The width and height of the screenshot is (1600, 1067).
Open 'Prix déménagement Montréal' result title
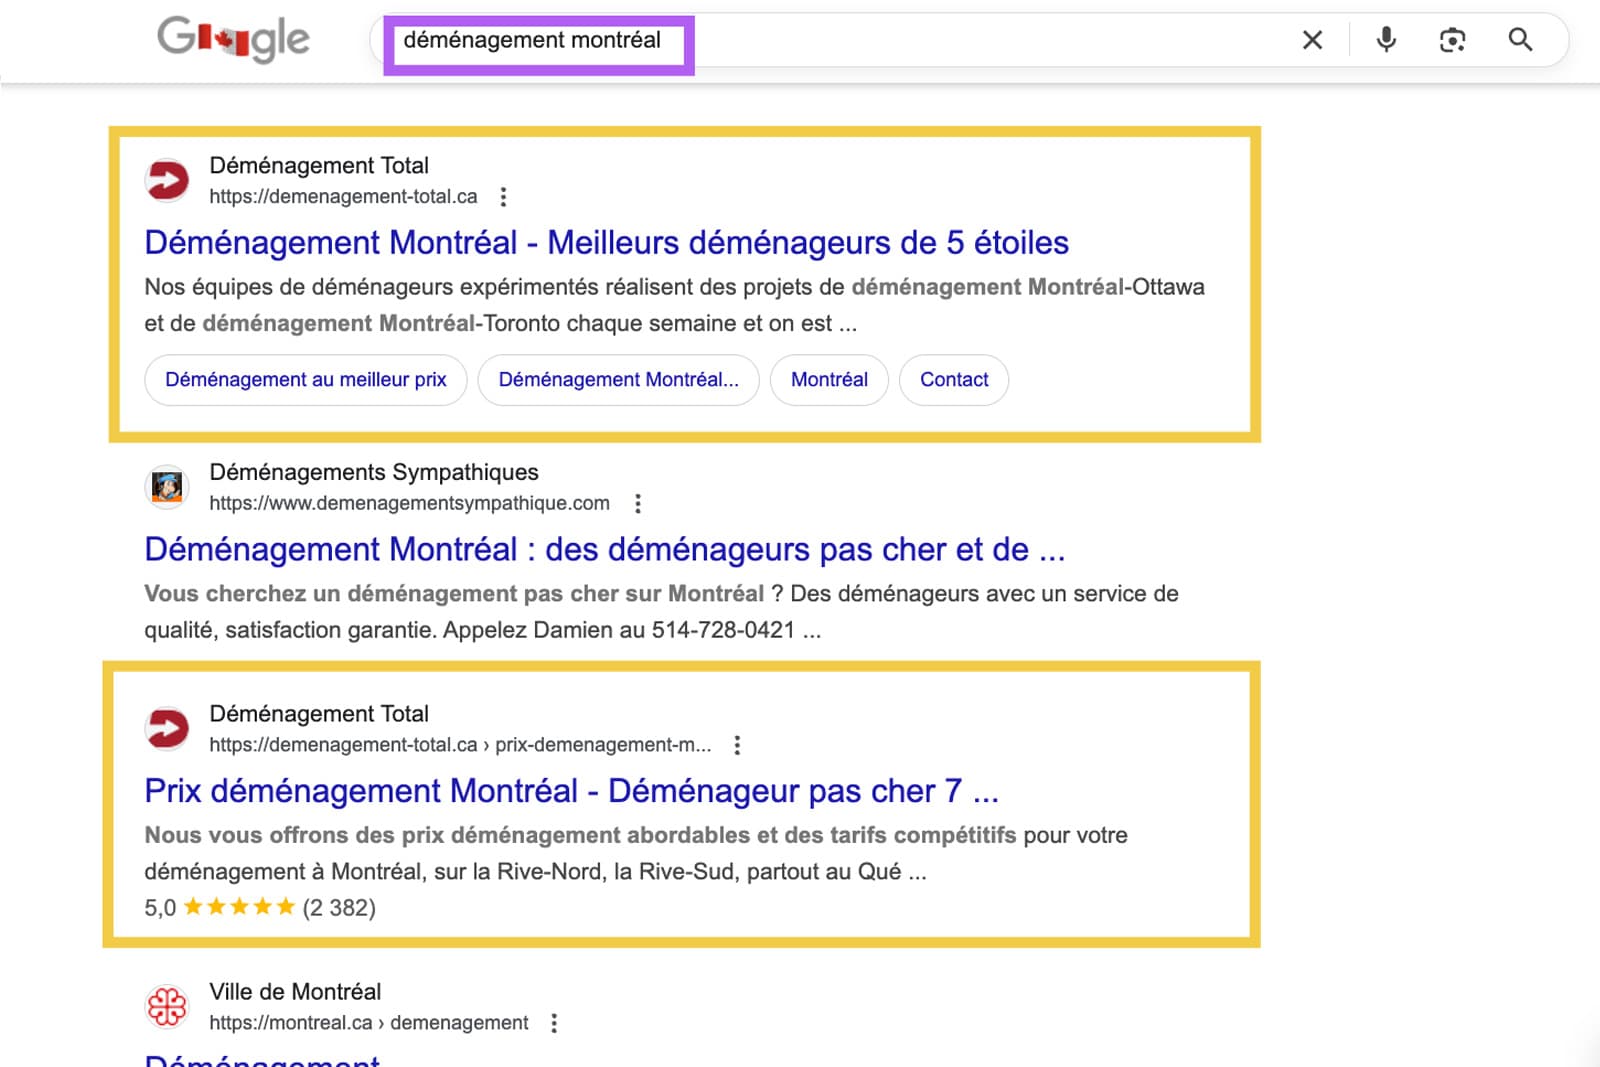(x=571, y=791)
